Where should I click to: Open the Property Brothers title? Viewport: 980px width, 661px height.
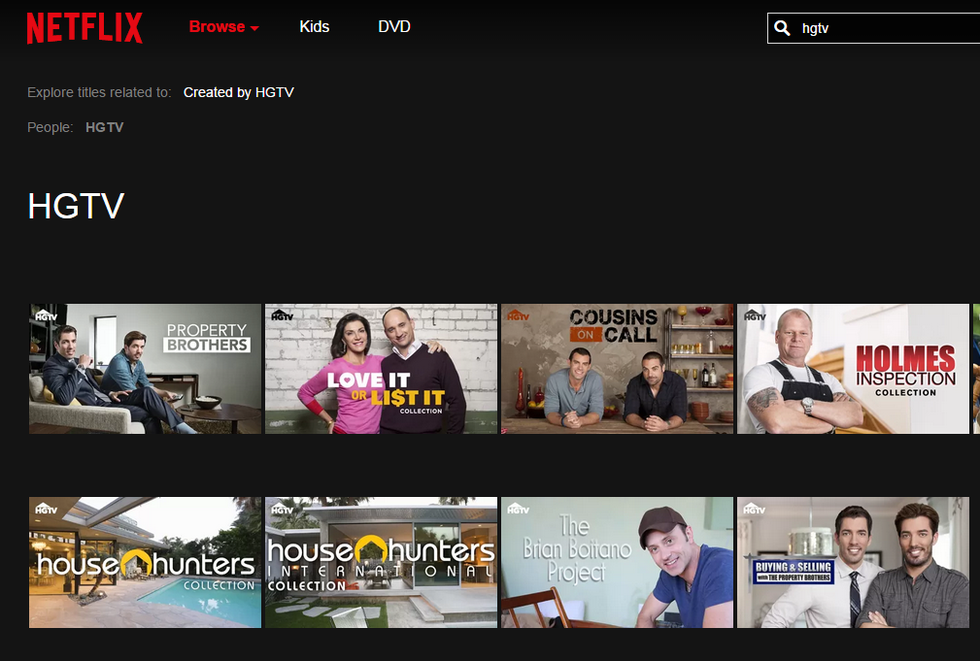pyautogui.click(x=145, y=369)
